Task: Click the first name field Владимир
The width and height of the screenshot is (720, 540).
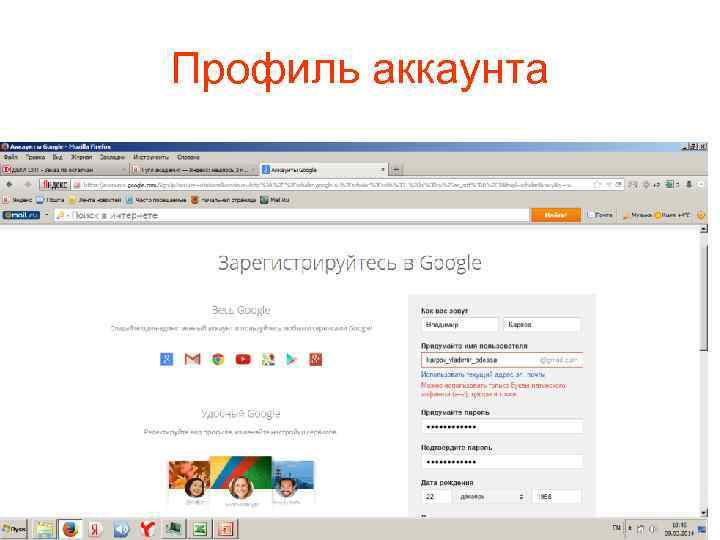Action: (x=459, y=325)
